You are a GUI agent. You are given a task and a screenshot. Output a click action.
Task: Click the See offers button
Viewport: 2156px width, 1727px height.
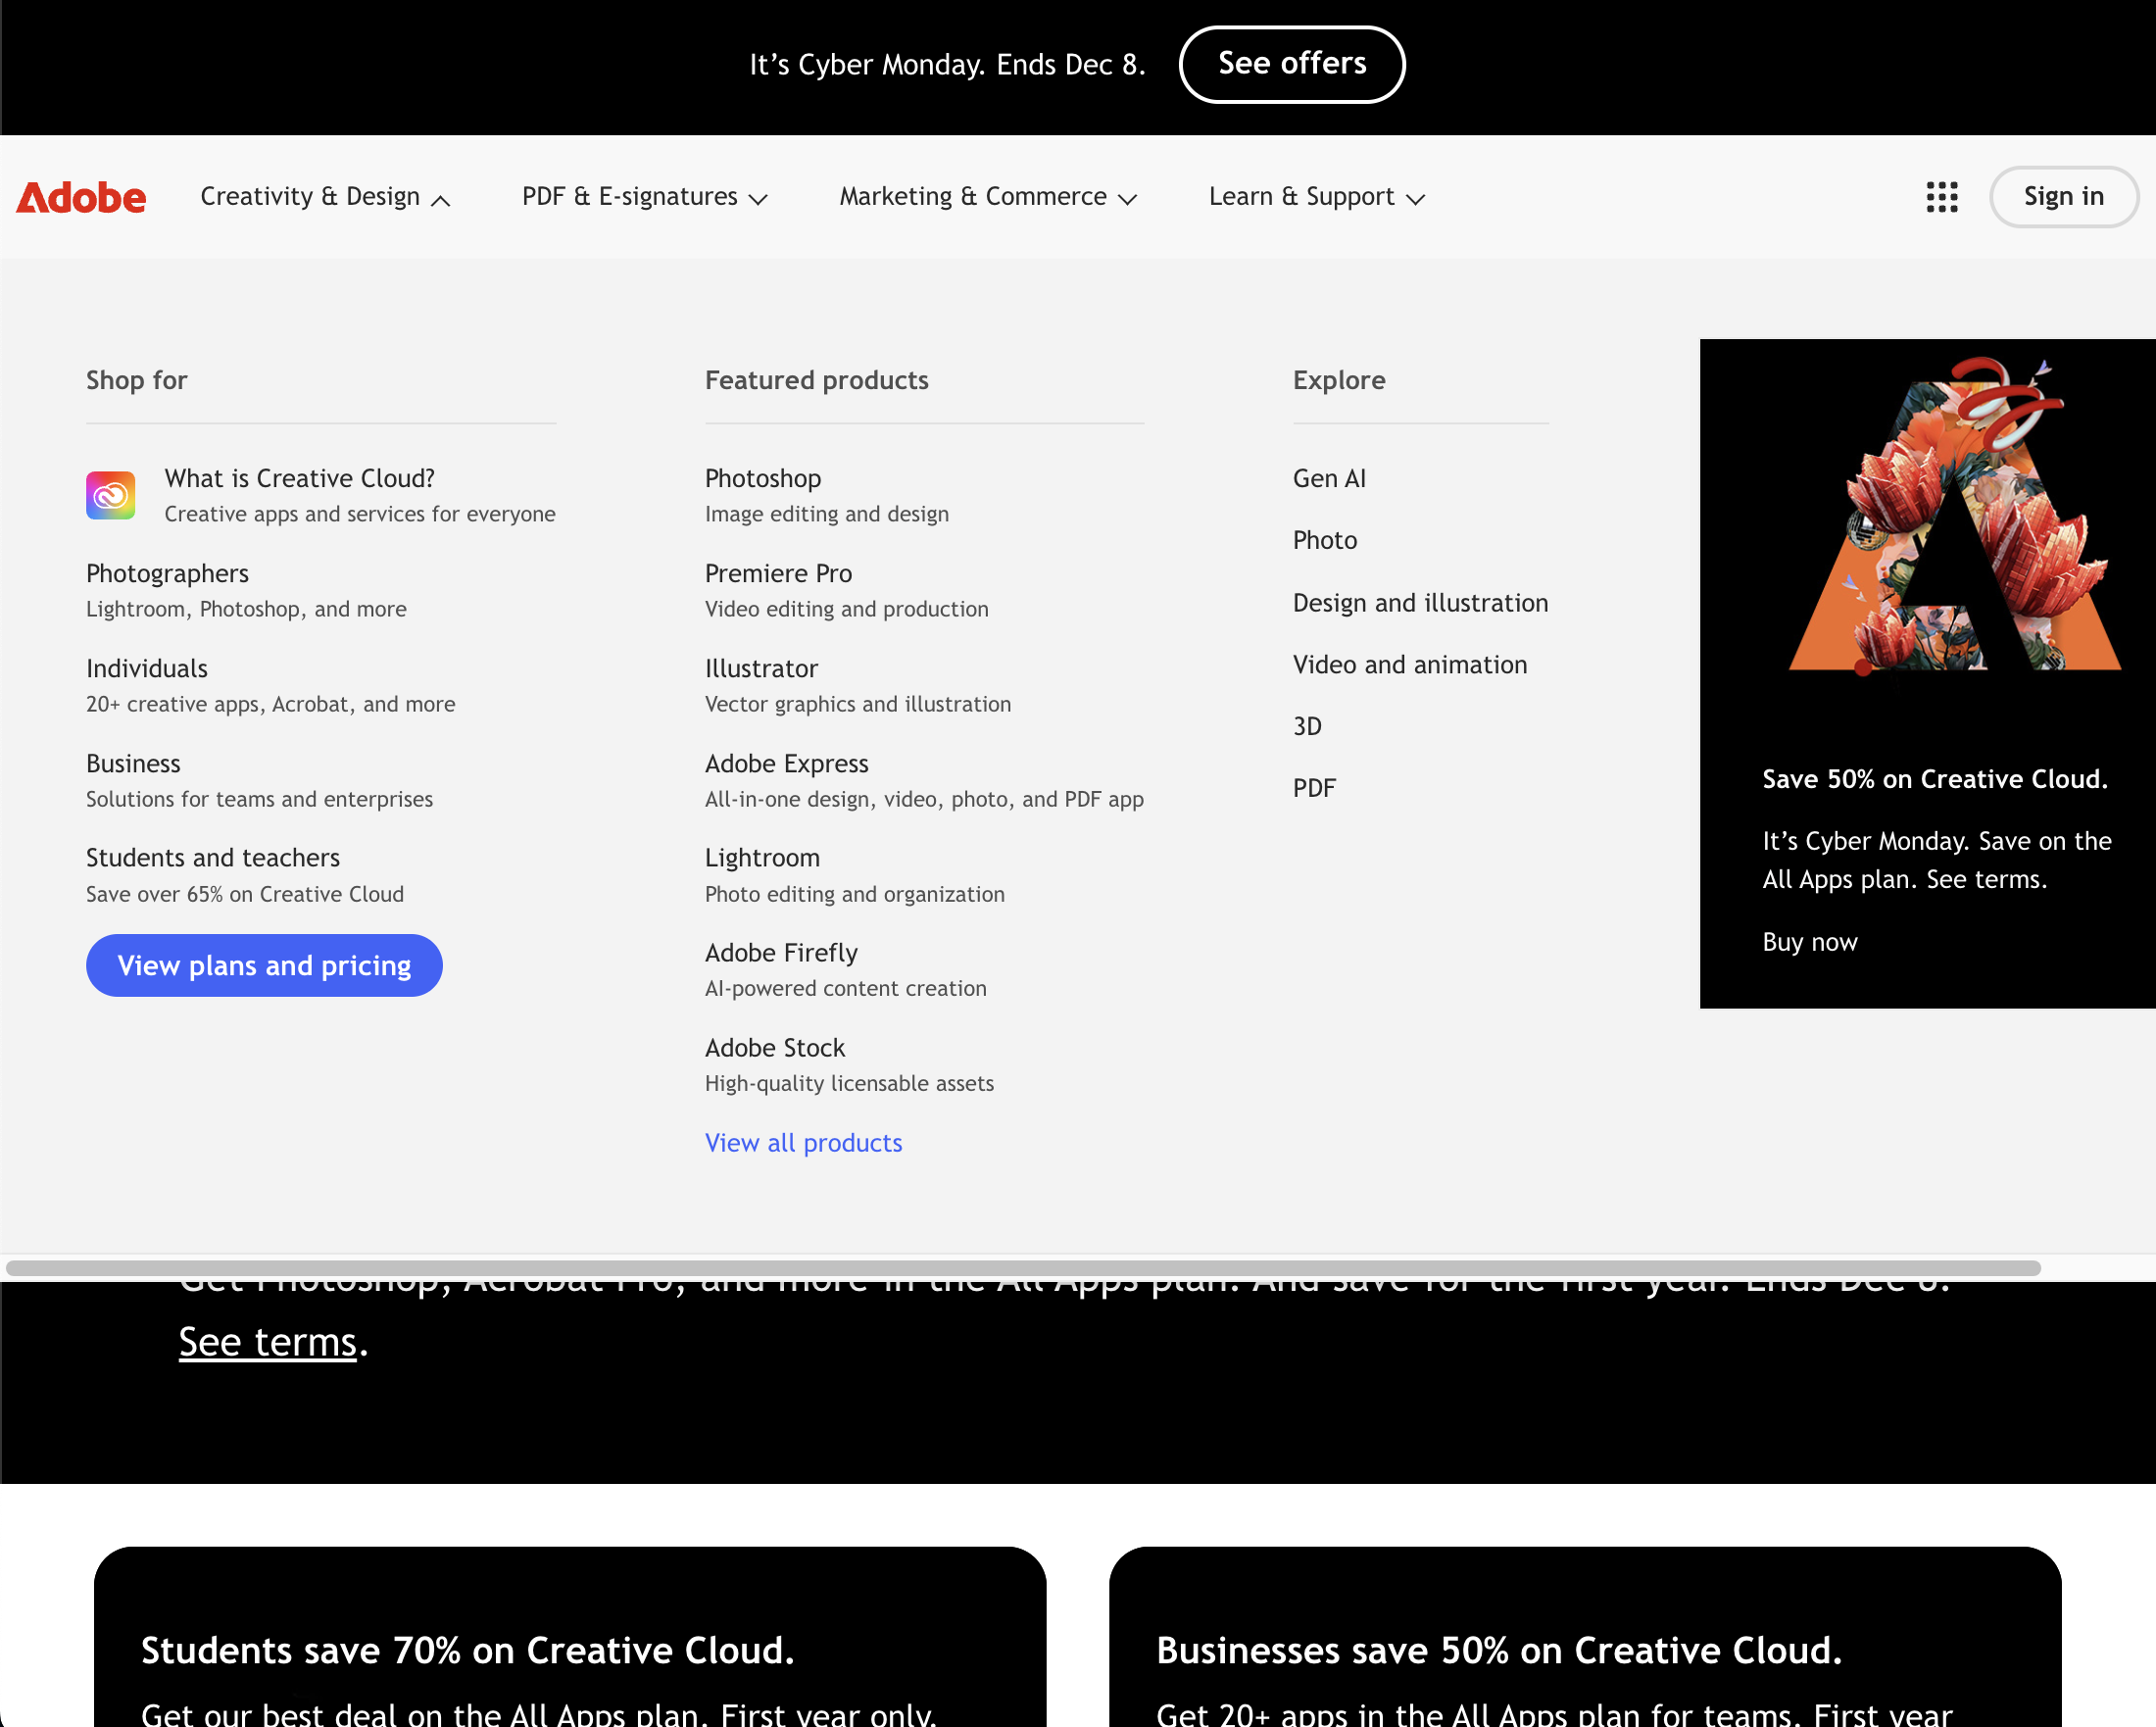(x=1291, y=64)
